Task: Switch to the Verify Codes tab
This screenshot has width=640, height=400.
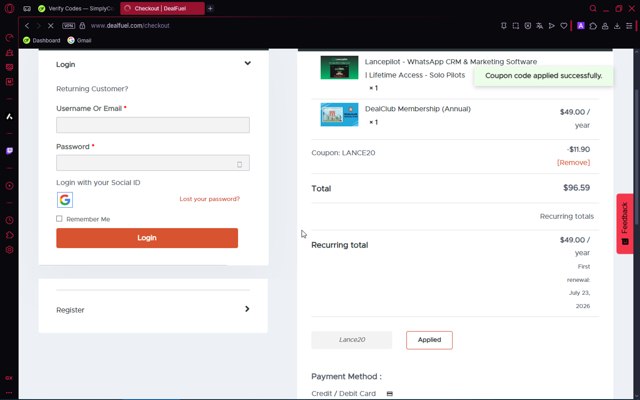Action: (76, 9)
